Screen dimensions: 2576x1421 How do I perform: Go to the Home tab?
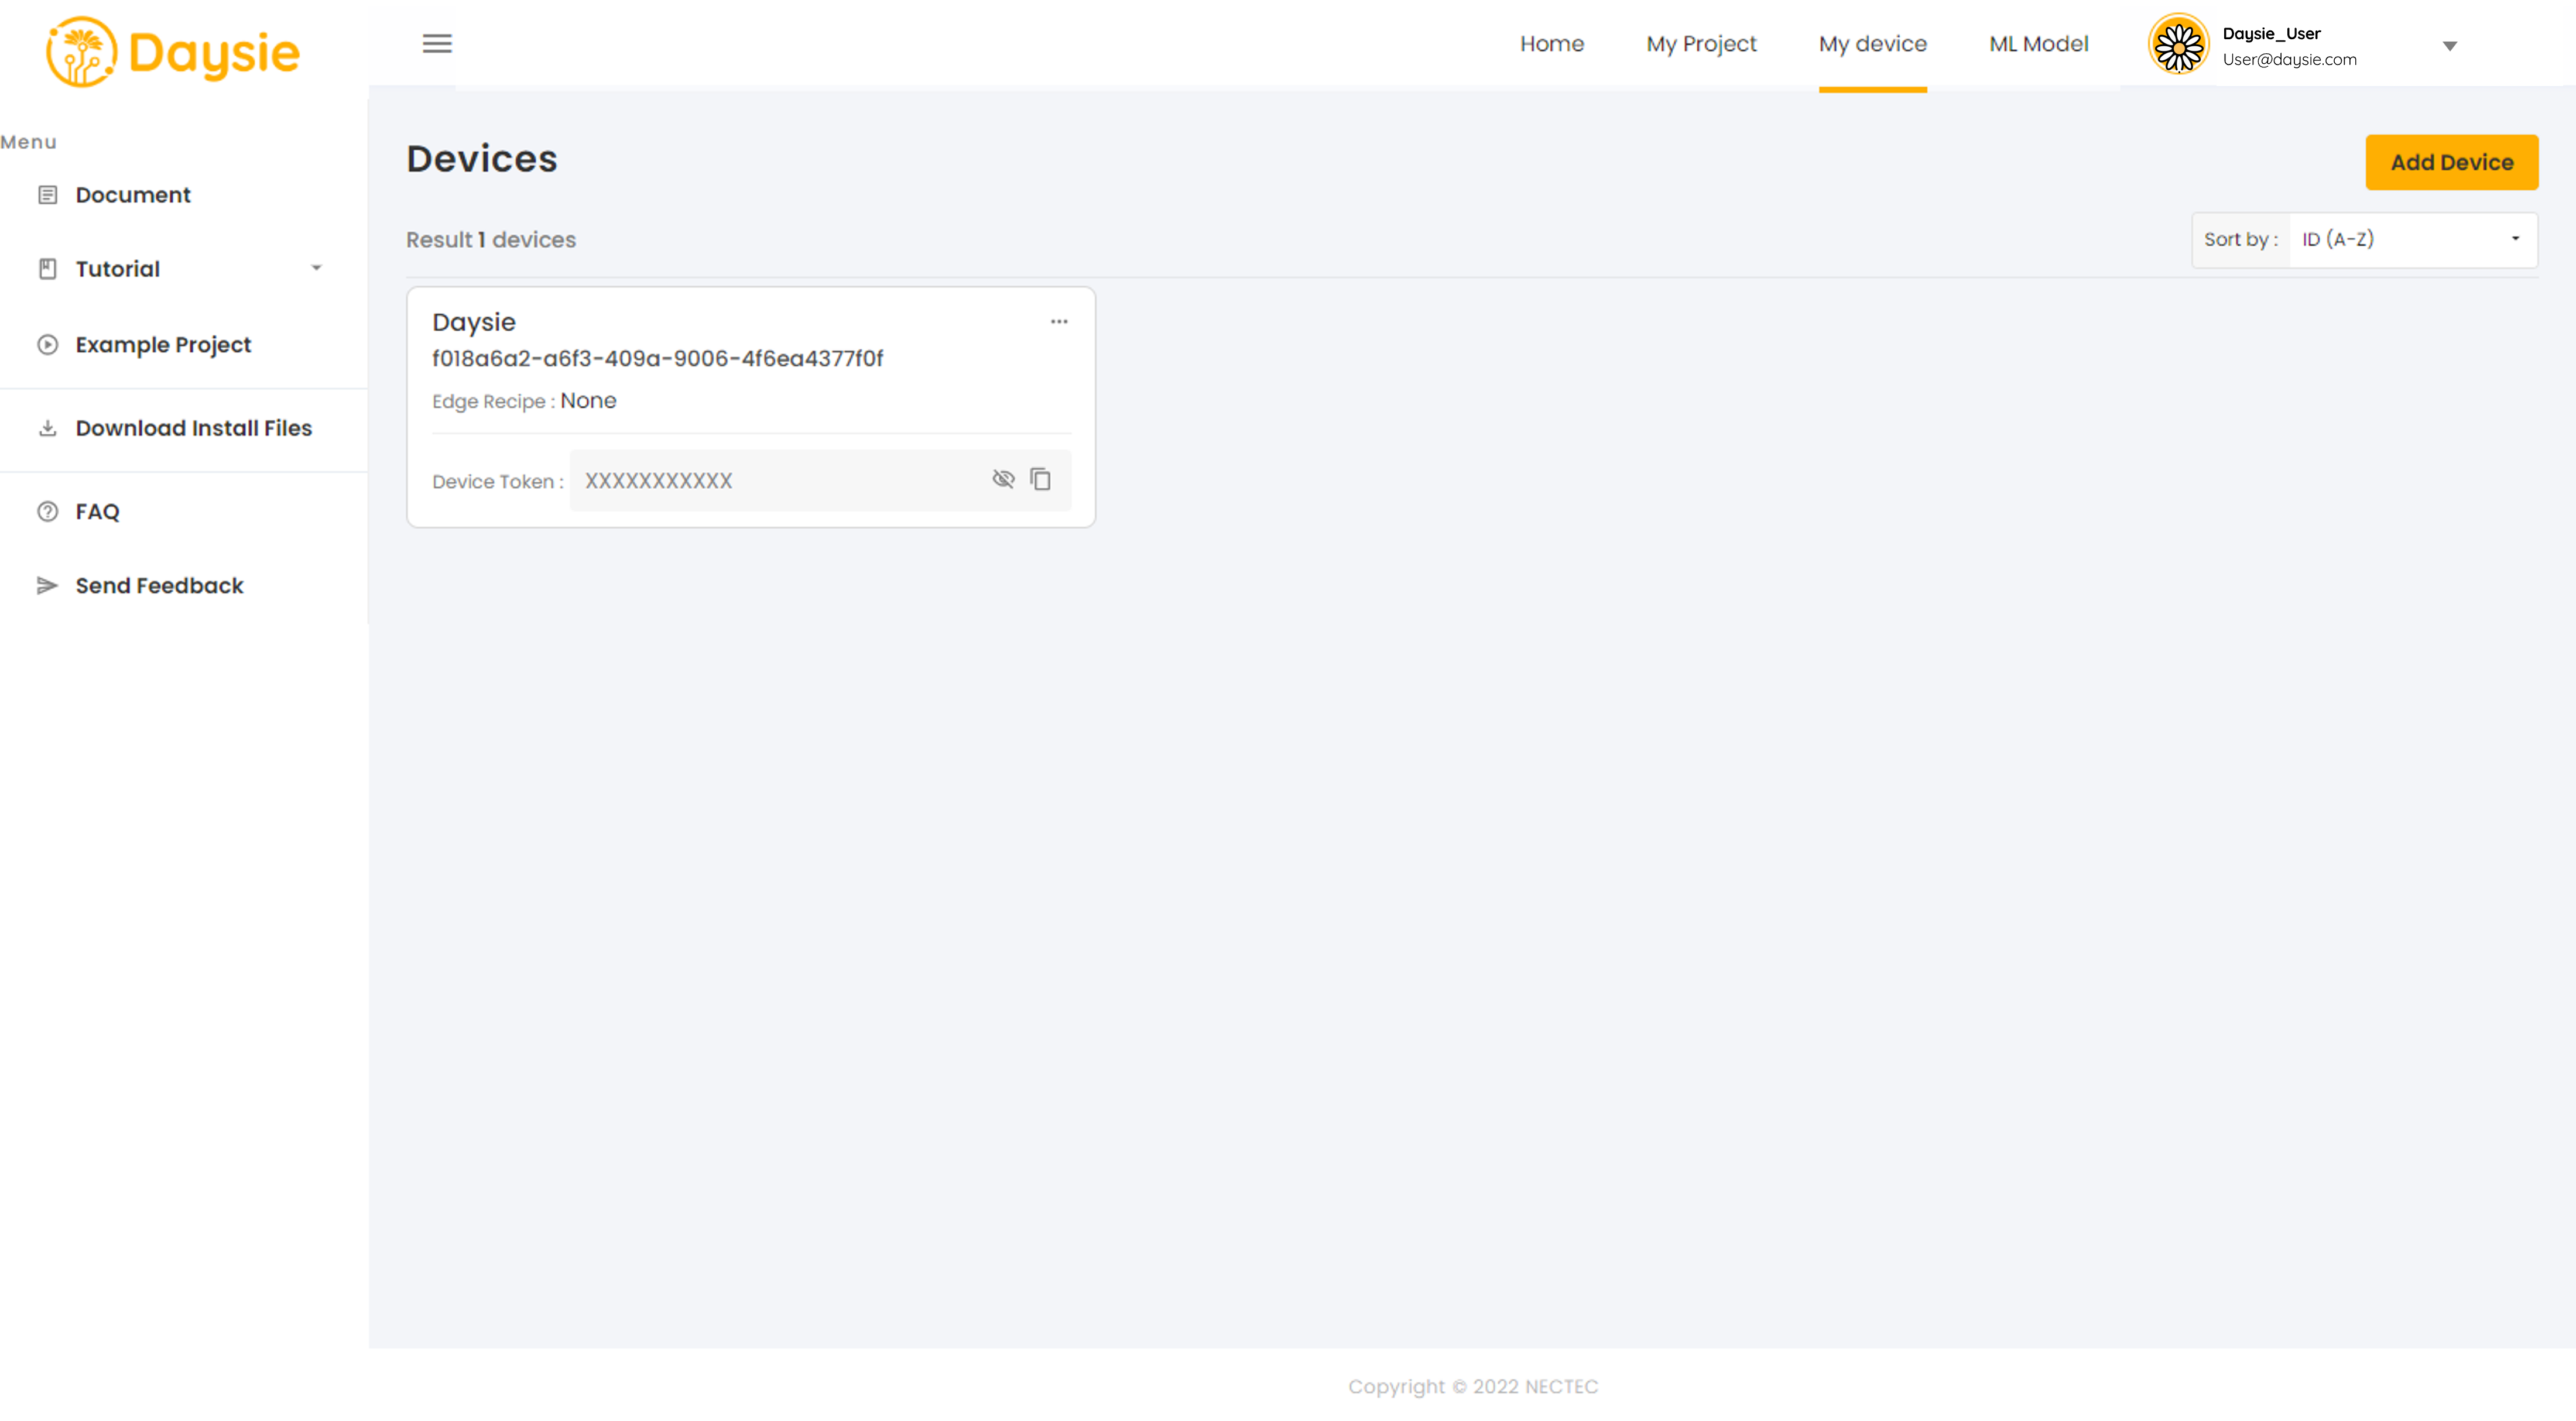pos(1551,44)
